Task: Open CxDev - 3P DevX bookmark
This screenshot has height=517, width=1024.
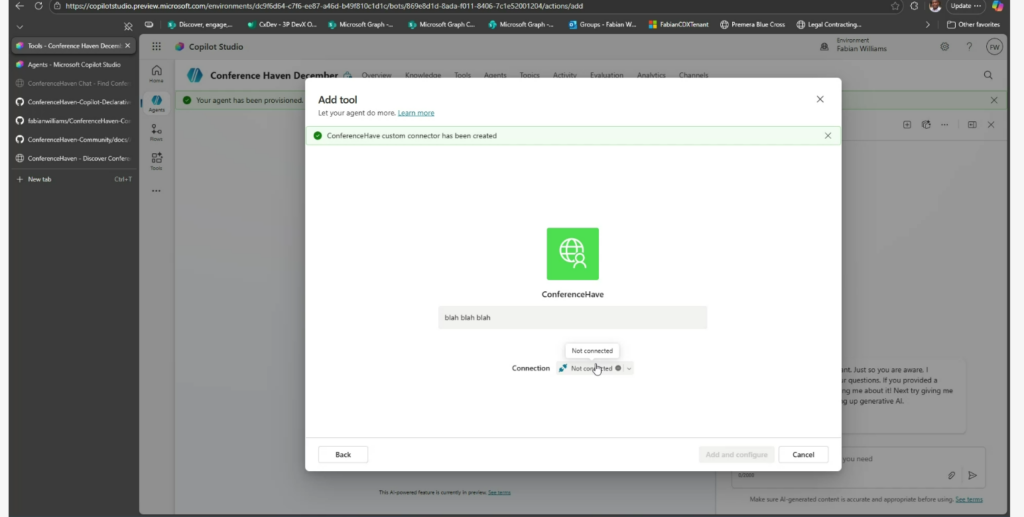Action: click(x=282, y=25)
